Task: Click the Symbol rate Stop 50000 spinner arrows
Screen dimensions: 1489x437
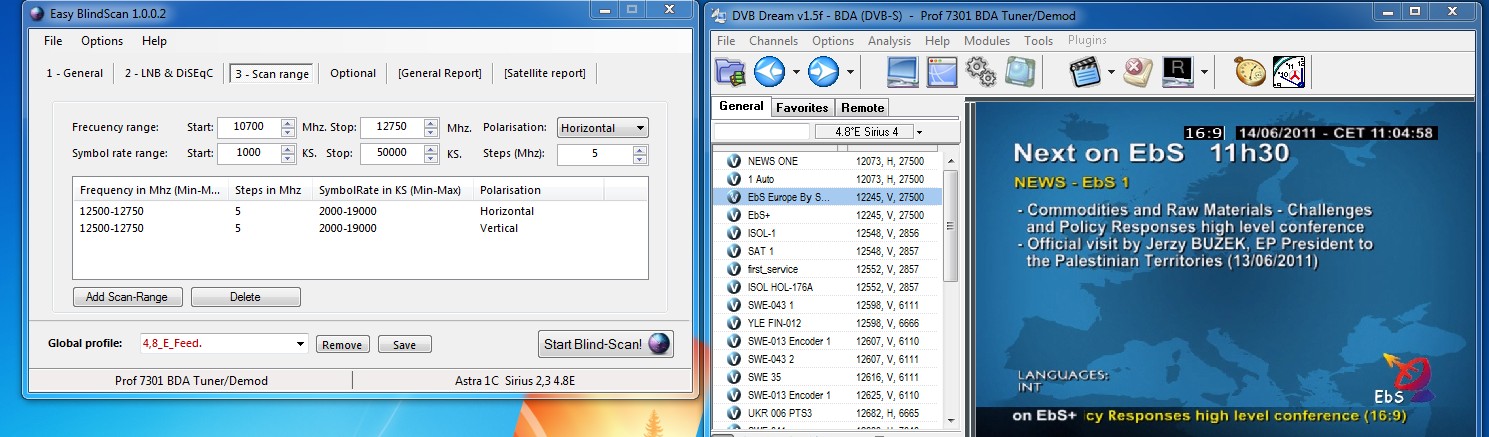Action: (x=431, y=154)
